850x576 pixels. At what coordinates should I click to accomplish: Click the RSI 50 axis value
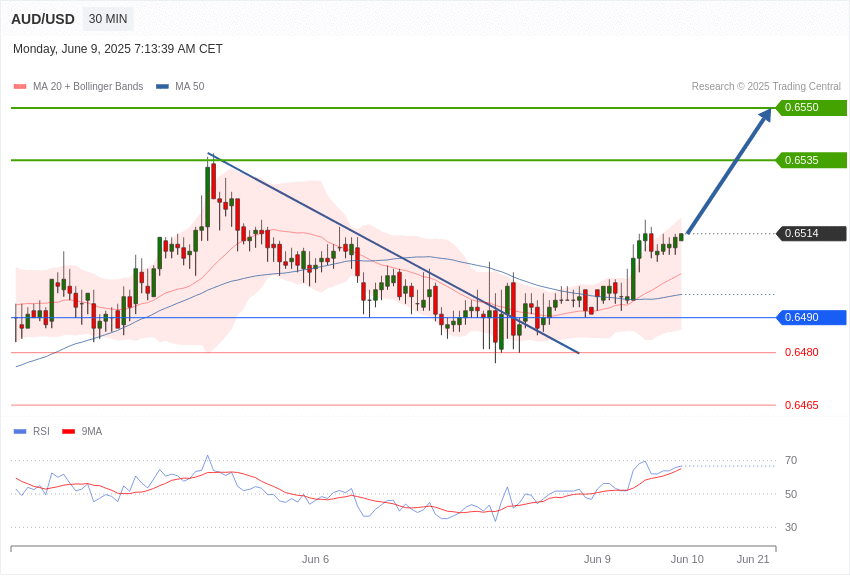tap(791, 494)
